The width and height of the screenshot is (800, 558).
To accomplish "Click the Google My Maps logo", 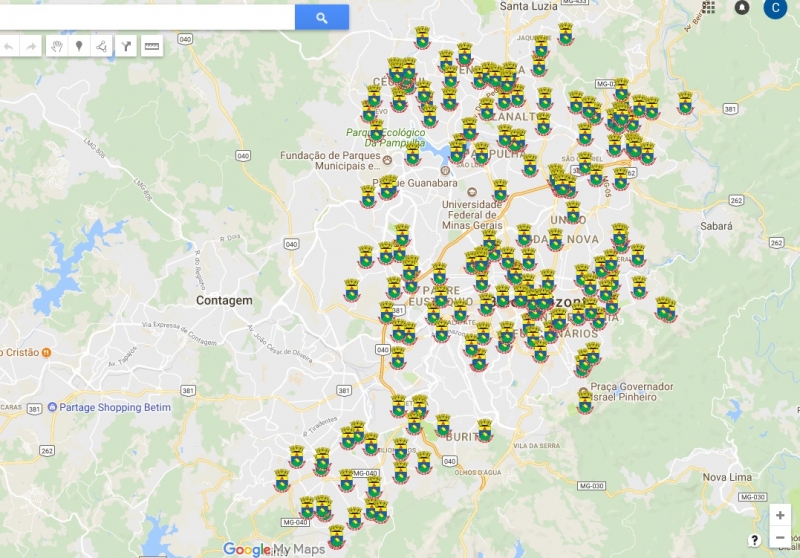I will click(274, 549).
